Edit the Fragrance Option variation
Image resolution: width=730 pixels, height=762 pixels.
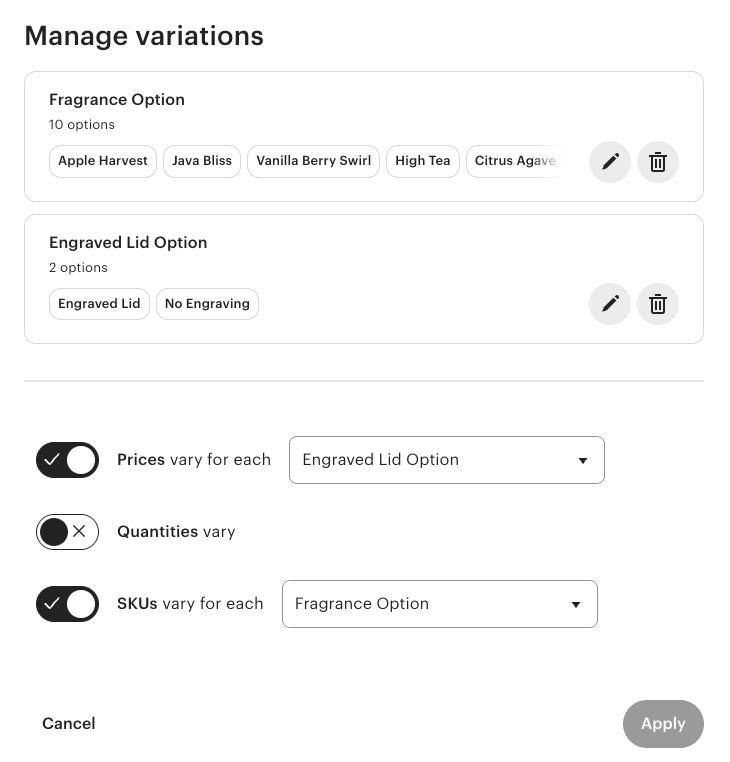[610, 161]
